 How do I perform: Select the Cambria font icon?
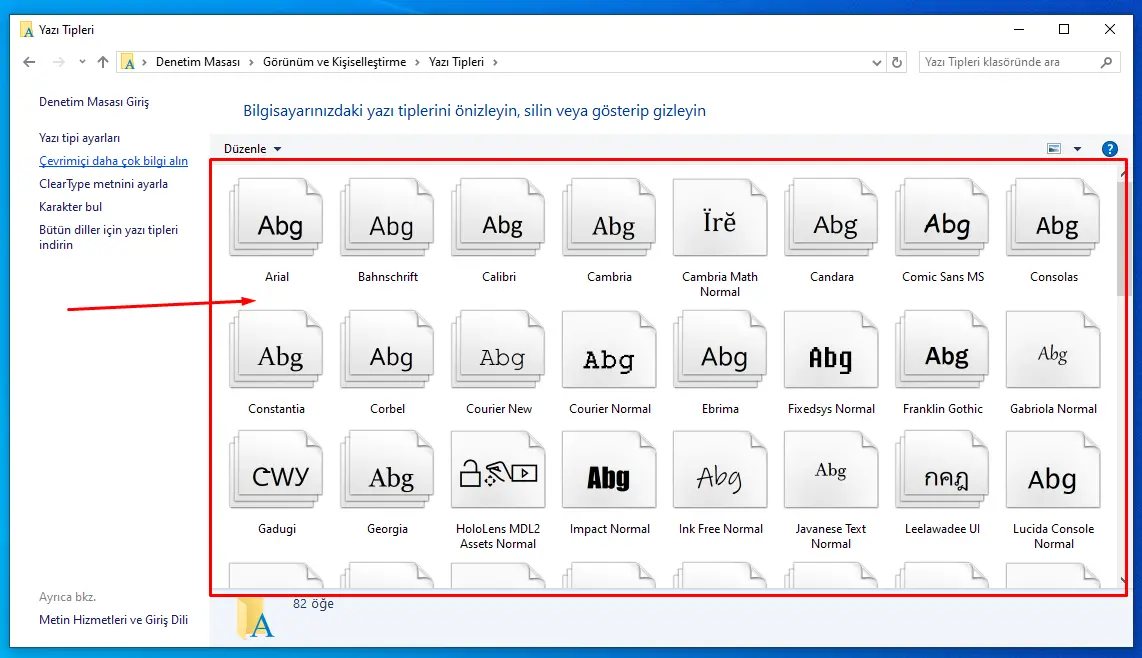[610, 217]
